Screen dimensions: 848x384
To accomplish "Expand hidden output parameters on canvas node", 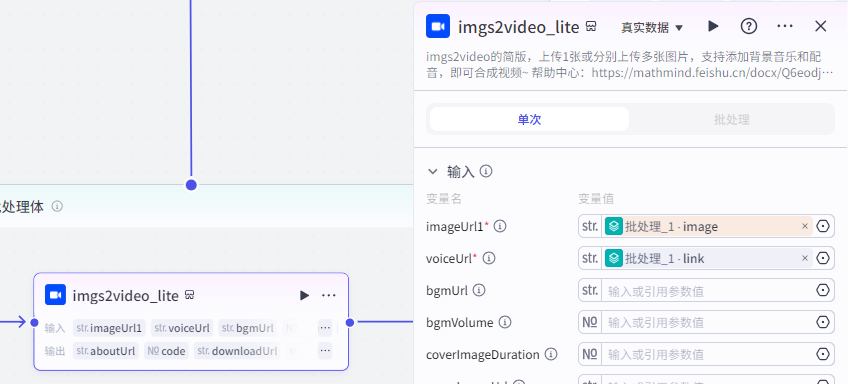I will point(325,351).
